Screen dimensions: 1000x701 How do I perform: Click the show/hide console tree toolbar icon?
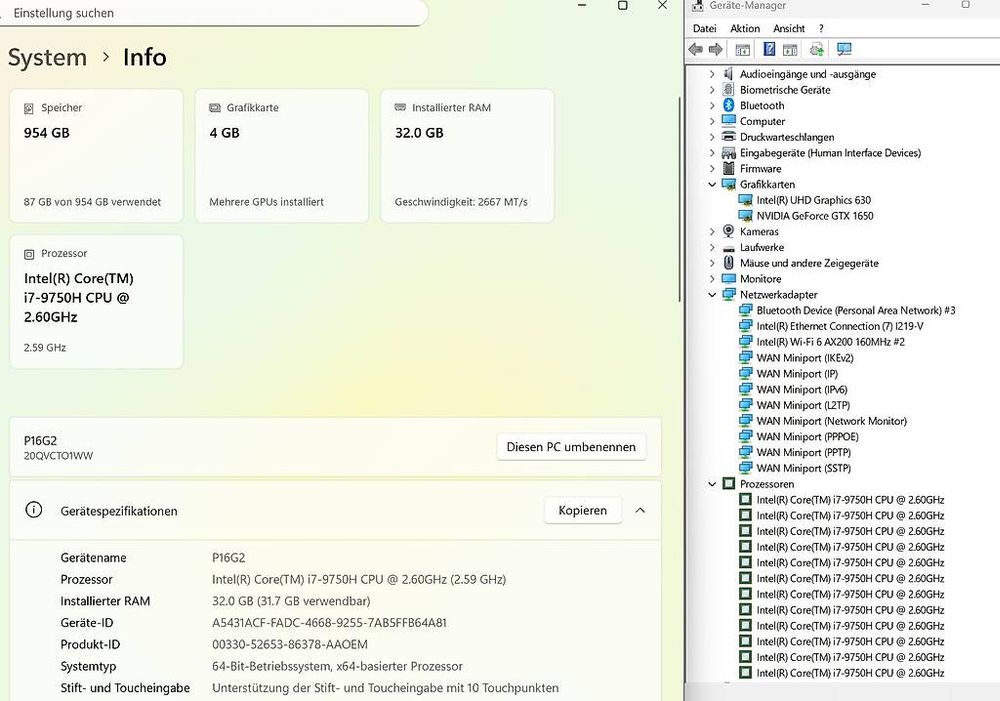point(743,49)
